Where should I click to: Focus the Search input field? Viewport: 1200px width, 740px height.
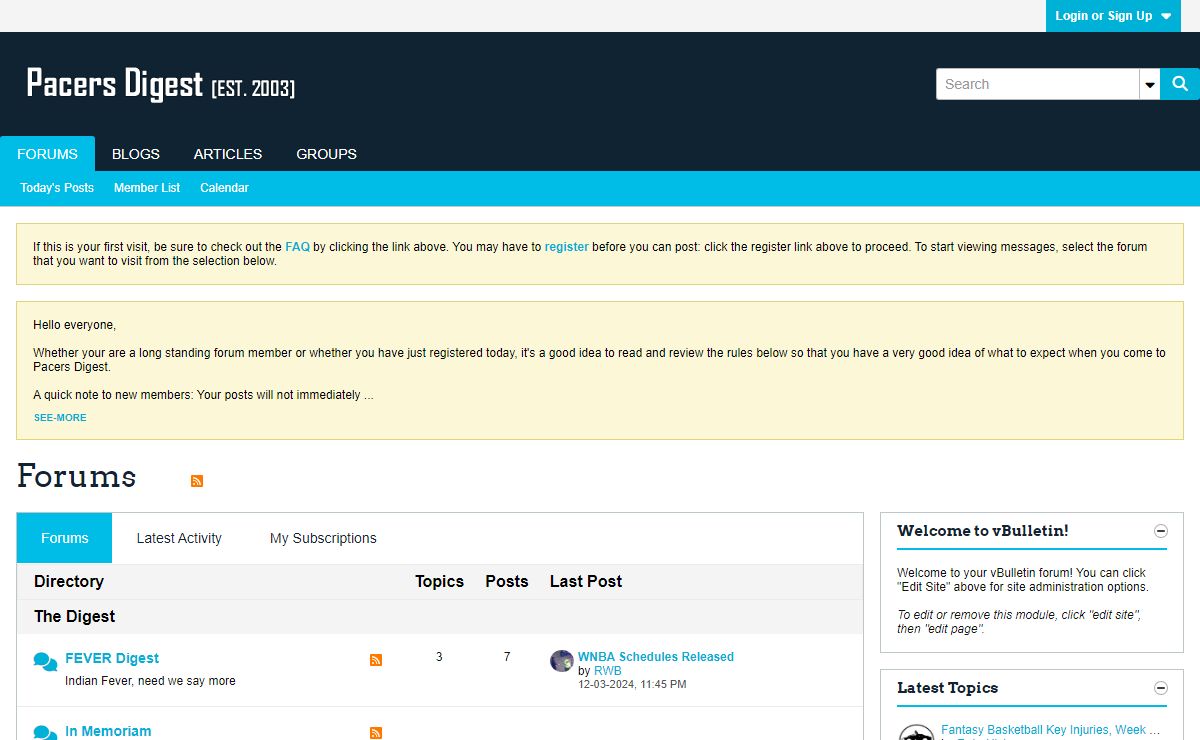tap(1038, 84)
